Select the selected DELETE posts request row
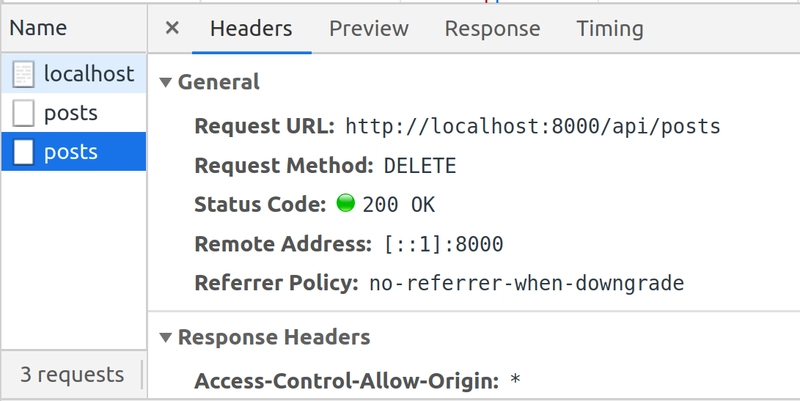This screenshot has height=401, width=800. click(73, 152)
